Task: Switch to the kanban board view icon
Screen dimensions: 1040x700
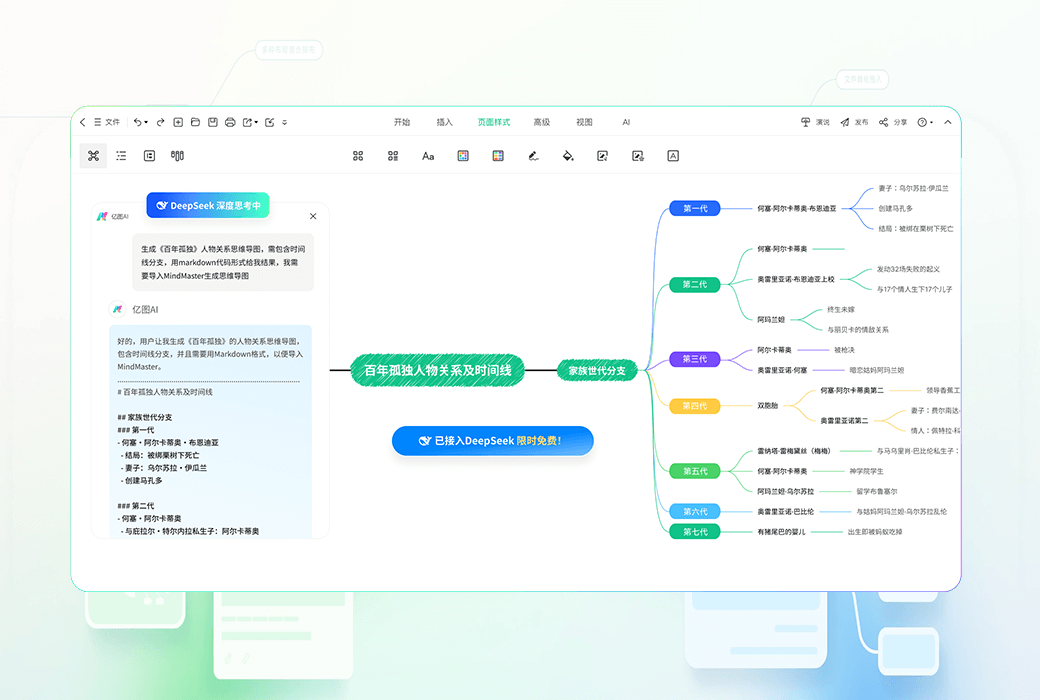Action: (x=177, y=156)
